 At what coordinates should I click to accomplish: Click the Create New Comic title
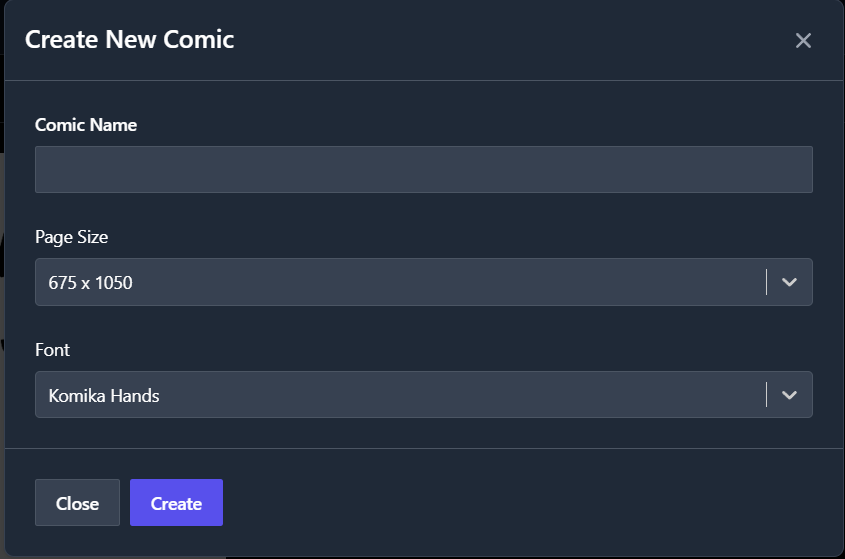click(129, 40)
